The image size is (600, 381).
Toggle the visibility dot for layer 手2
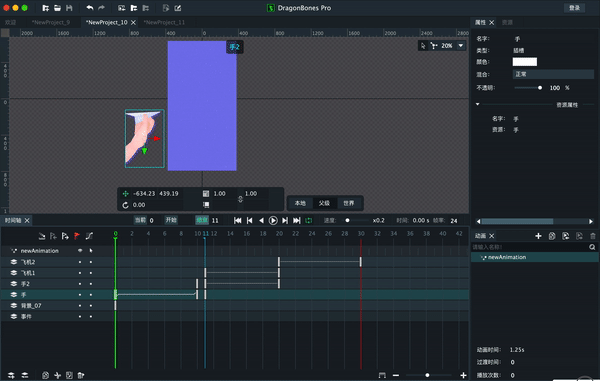80,284
